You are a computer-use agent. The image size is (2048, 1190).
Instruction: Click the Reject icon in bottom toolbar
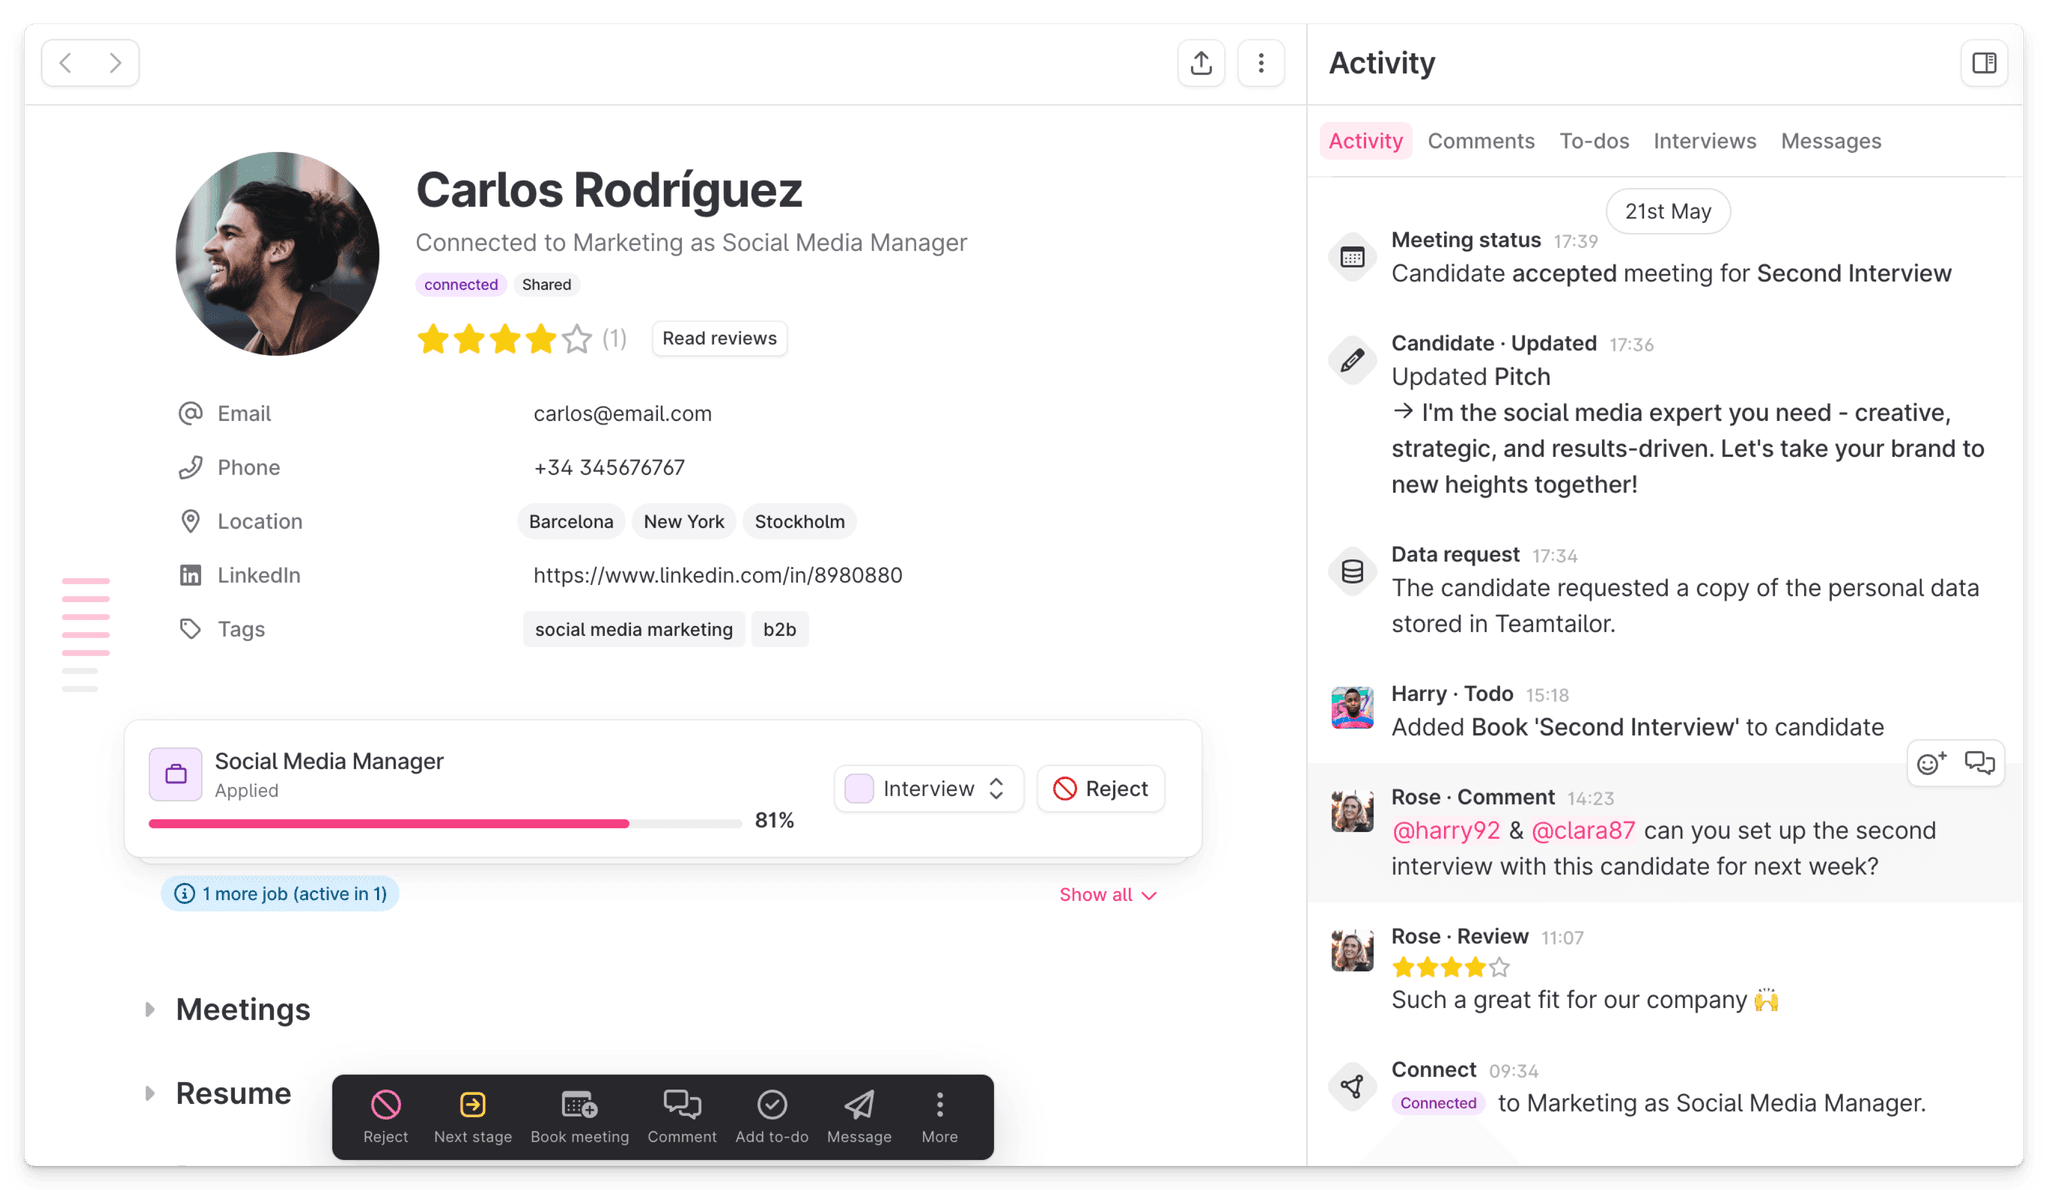pyautogui.click(x=386, y=1105)
